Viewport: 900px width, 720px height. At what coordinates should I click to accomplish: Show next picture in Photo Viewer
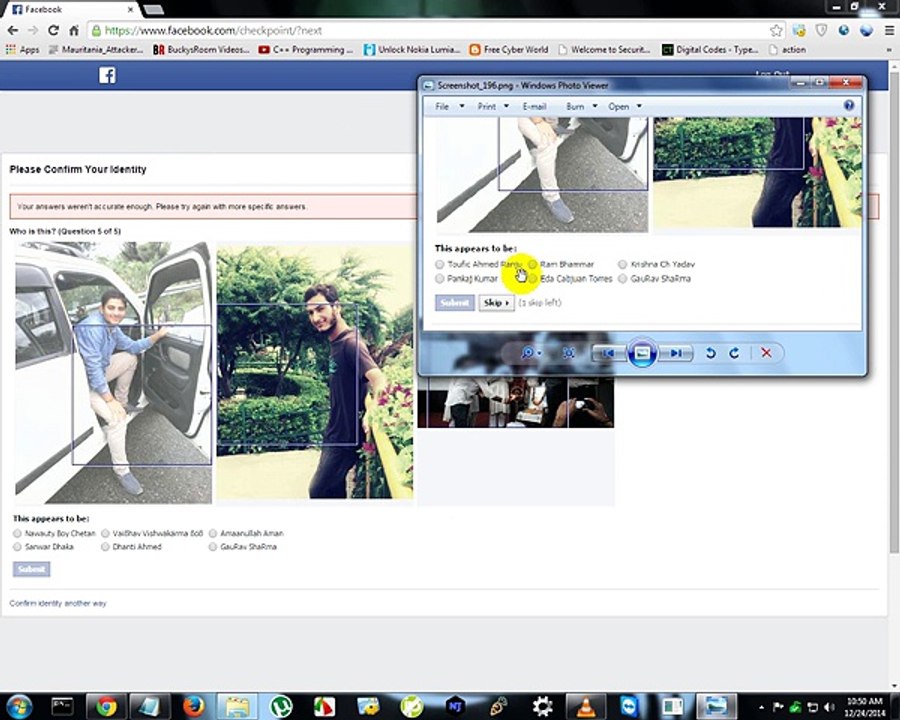pyautogui.click(x=676, y=353)
